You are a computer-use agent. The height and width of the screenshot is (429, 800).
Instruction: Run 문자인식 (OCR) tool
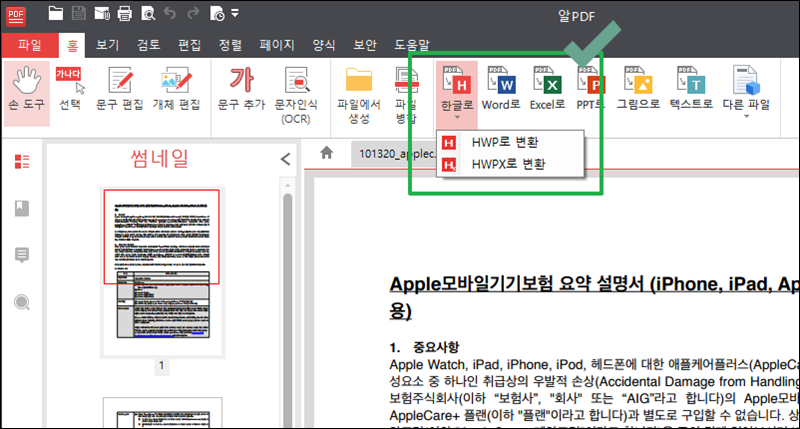click(x=296, y=96)
